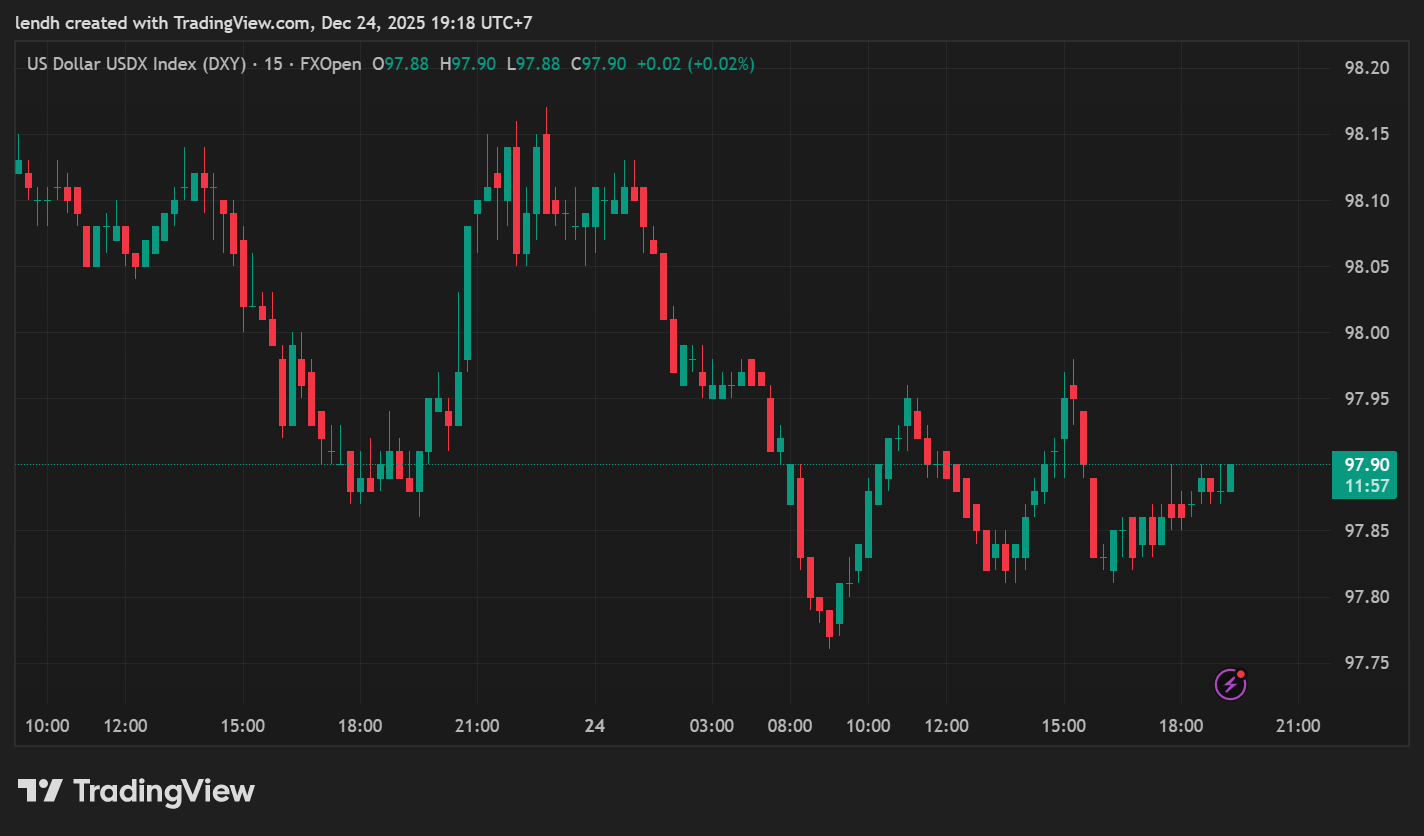This screenshot has width=1424, height=836.
Task: Click the 11:57 candle countdown timer
Action: [1366, 486]
